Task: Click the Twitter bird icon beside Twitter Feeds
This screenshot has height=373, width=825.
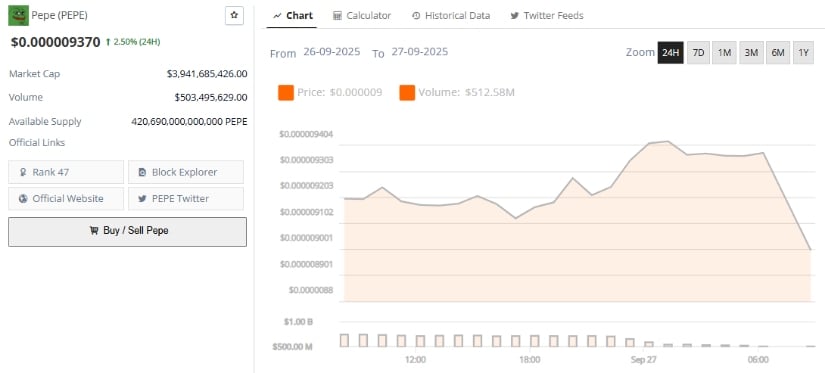Action: 515,16
